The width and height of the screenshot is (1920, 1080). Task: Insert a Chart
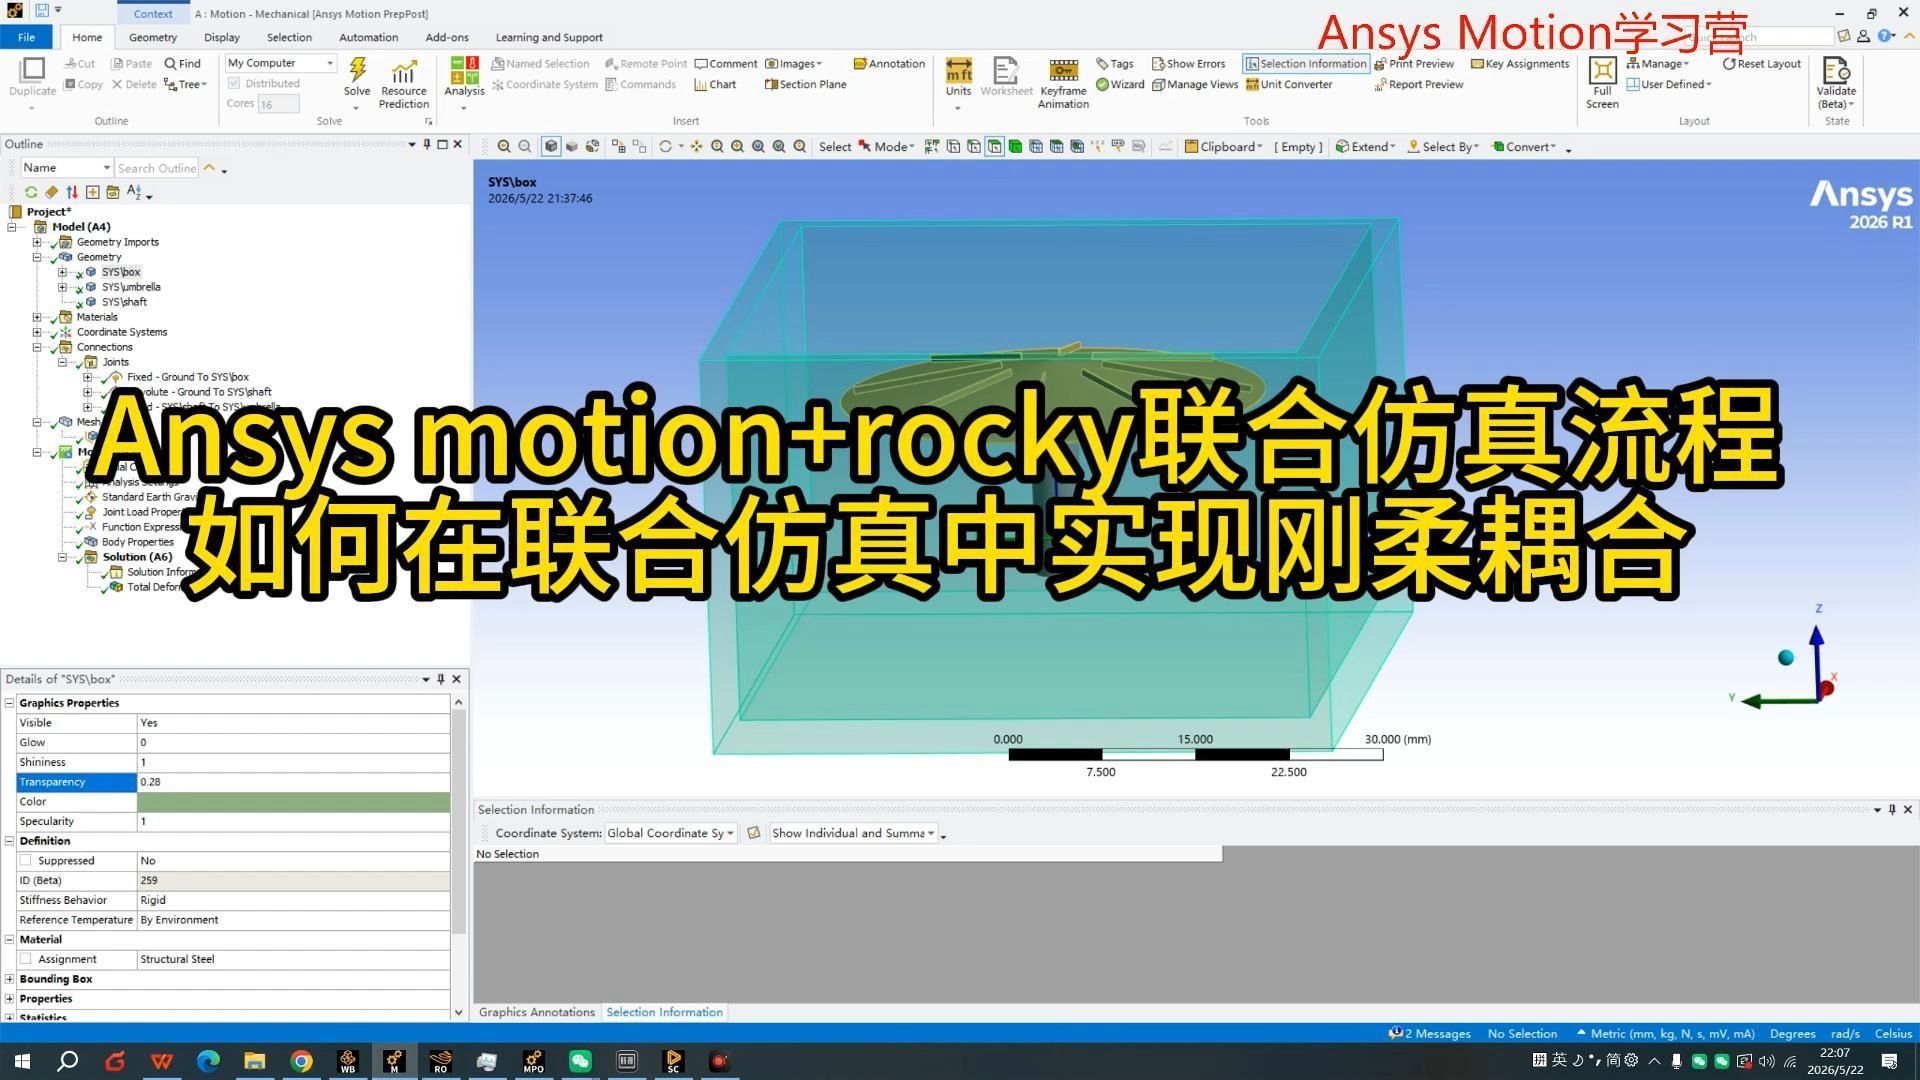coord(715,84)
